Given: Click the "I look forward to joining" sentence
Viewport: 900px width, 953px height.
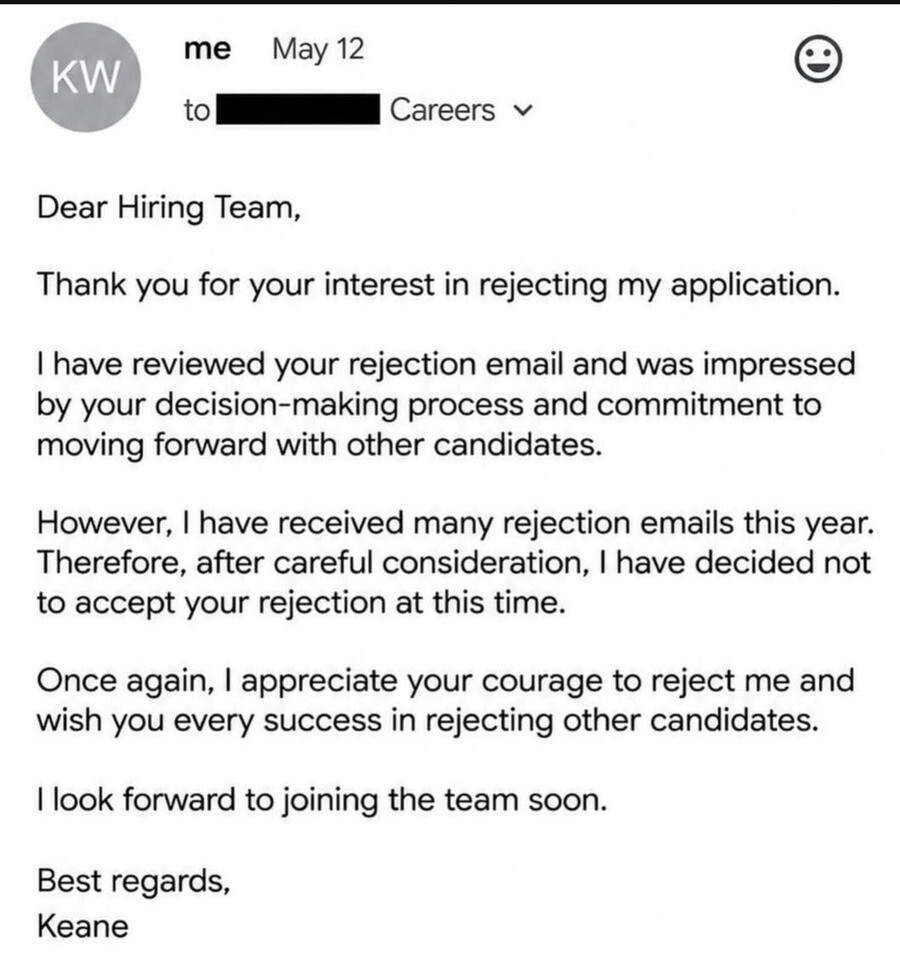Looking at the screenshot, I should tap(322, 800).
